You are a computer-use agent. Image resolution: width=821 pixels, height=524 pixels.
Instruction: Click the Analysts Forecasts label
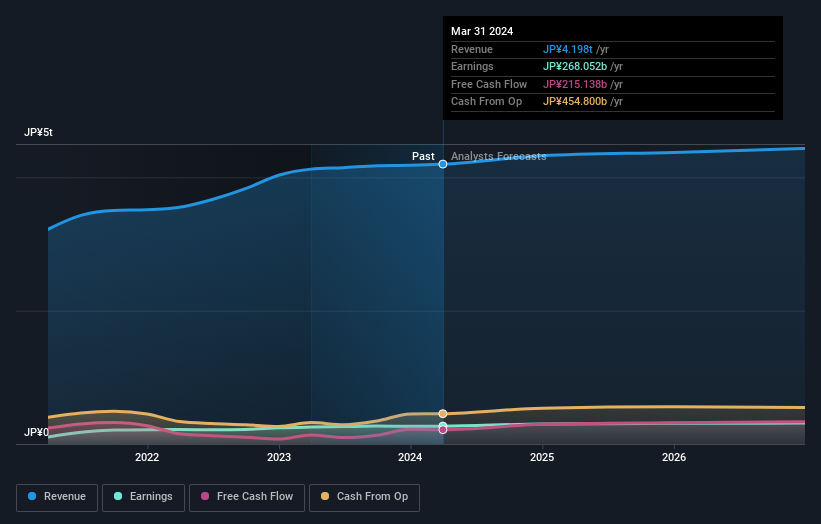click(498, 157)
